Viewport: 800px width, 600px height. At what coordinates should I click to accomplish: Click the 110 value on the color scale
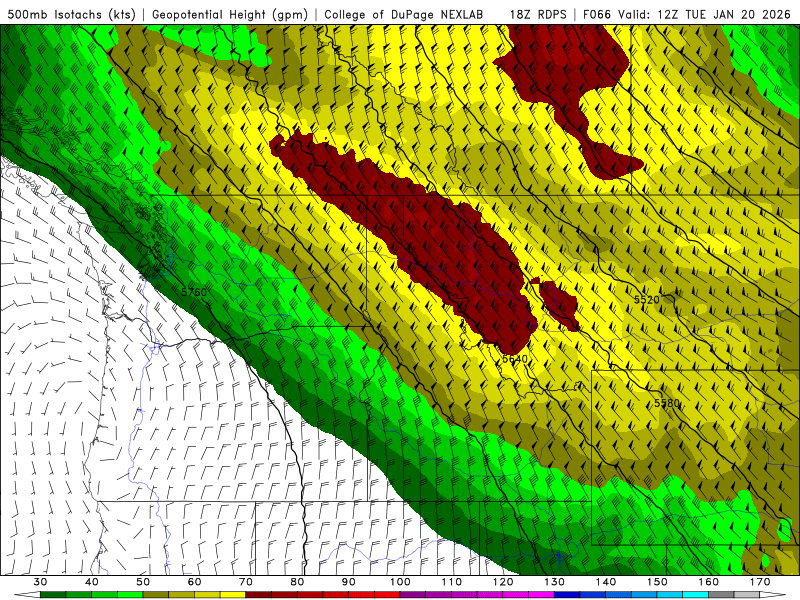tap(452, 582)
